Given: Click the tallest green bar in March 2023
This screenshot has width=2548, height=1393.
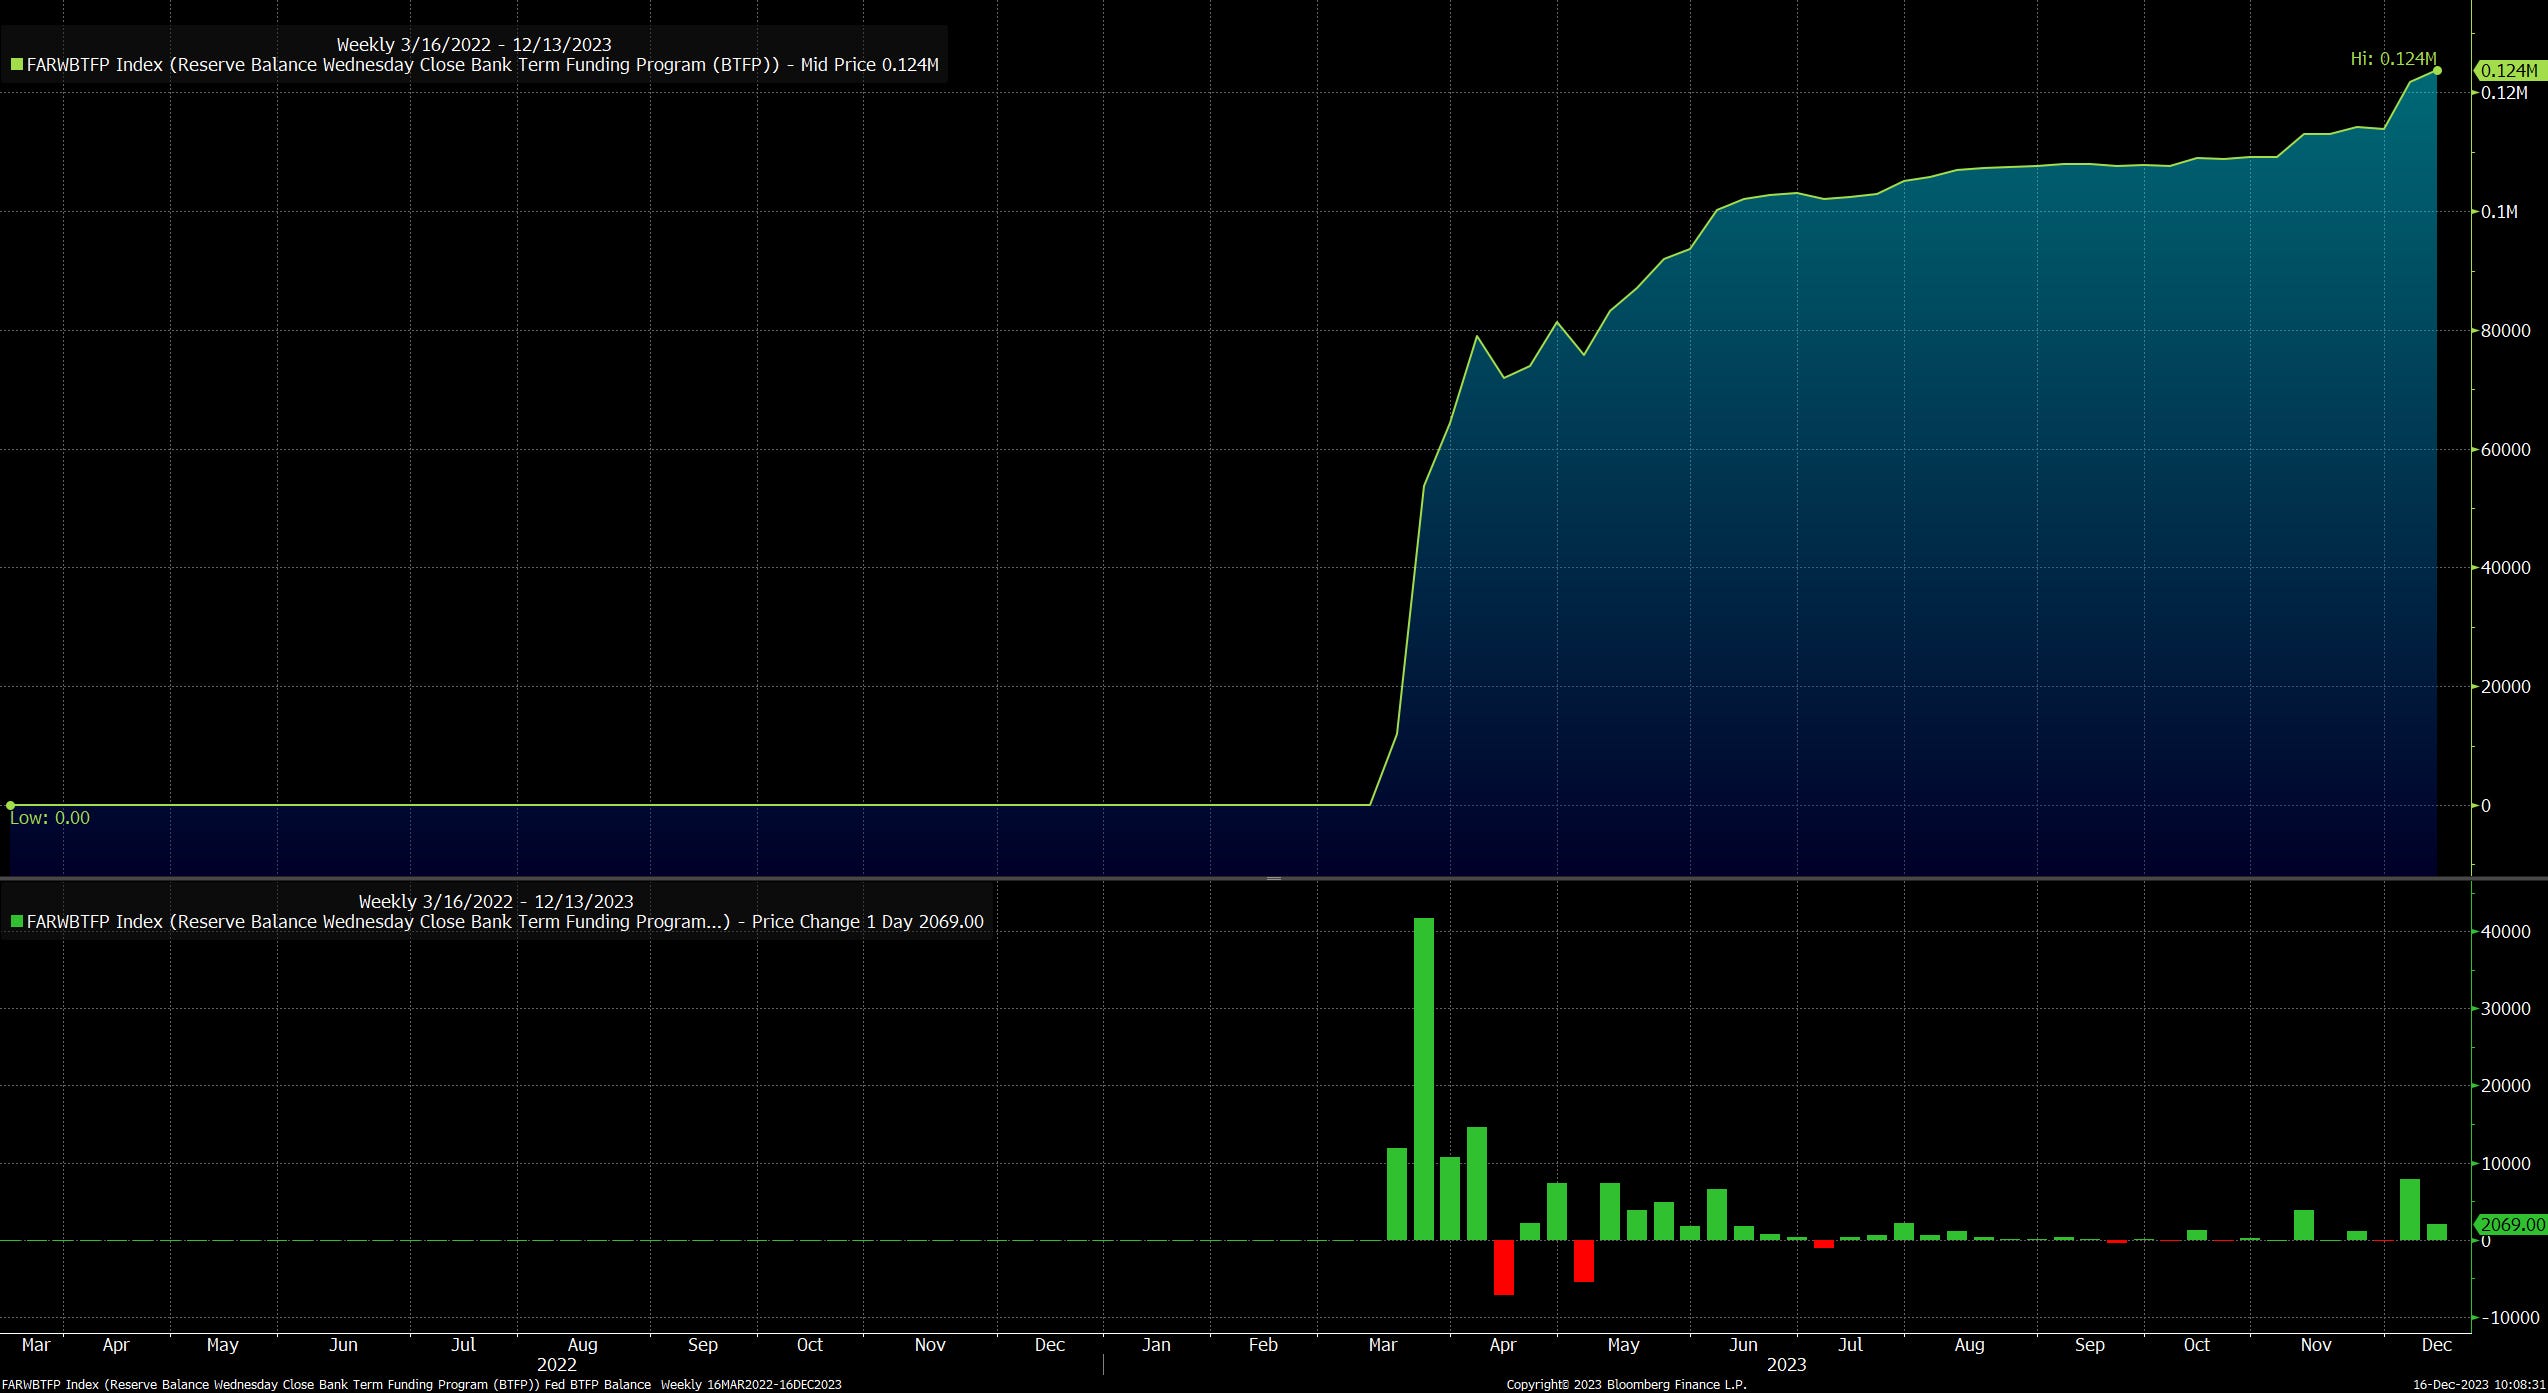Looking at the screenshot, I should tap(1423, 1078).
